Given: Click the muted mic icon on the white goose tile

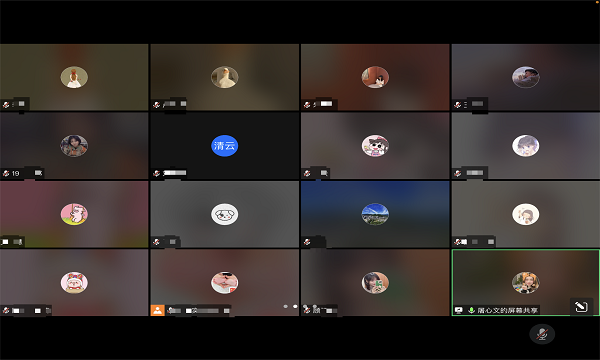Looking at the screenshot, I should [157, 104].
